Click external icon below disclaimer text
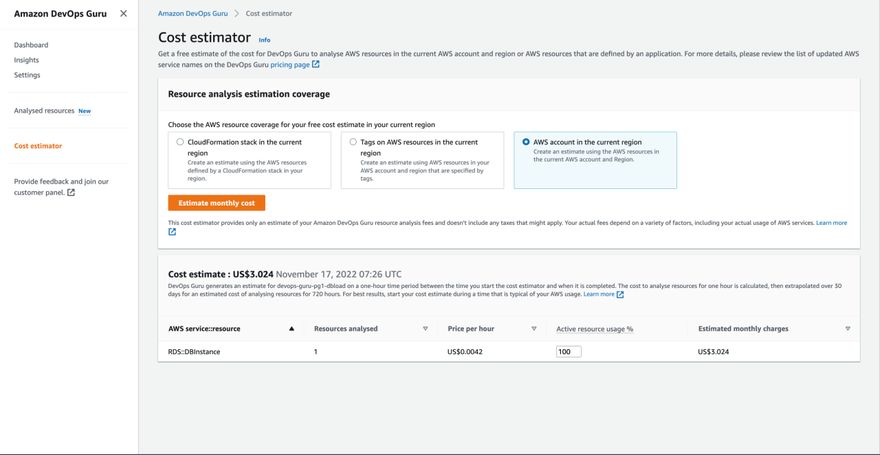Image resolution: width=880 pixels, height=455 pixels. pyautogui.click(x=172, y=231)
